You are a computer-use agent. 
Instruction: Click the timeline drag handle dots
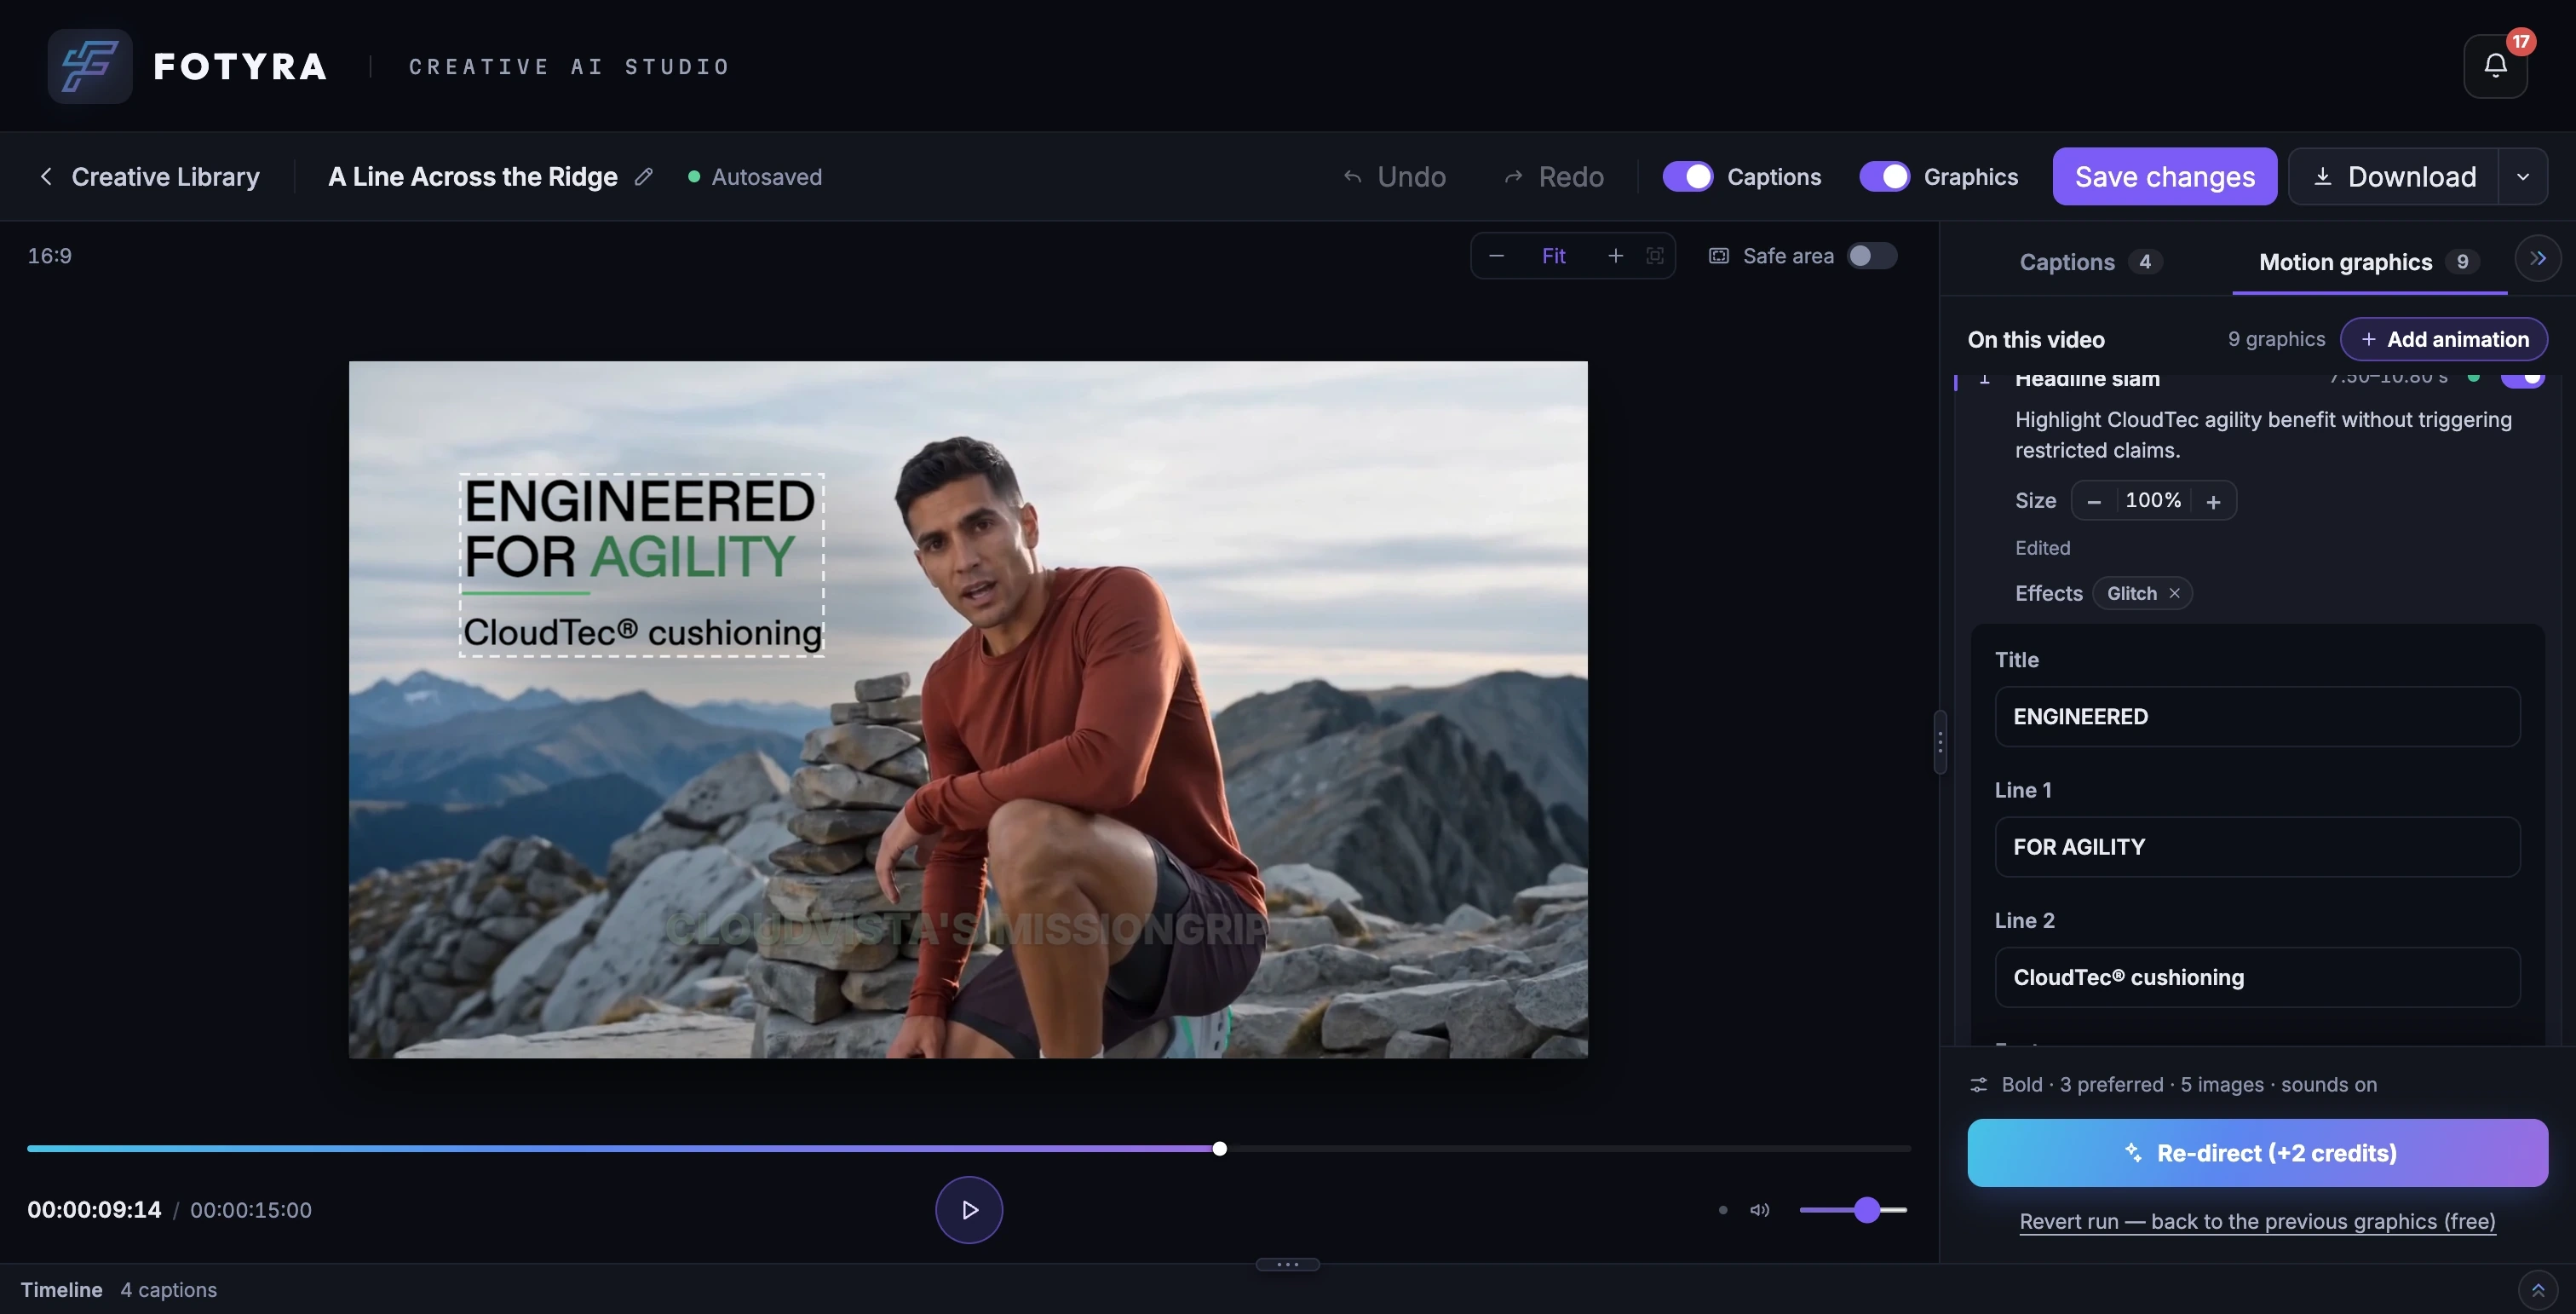click(1288, 1265)
